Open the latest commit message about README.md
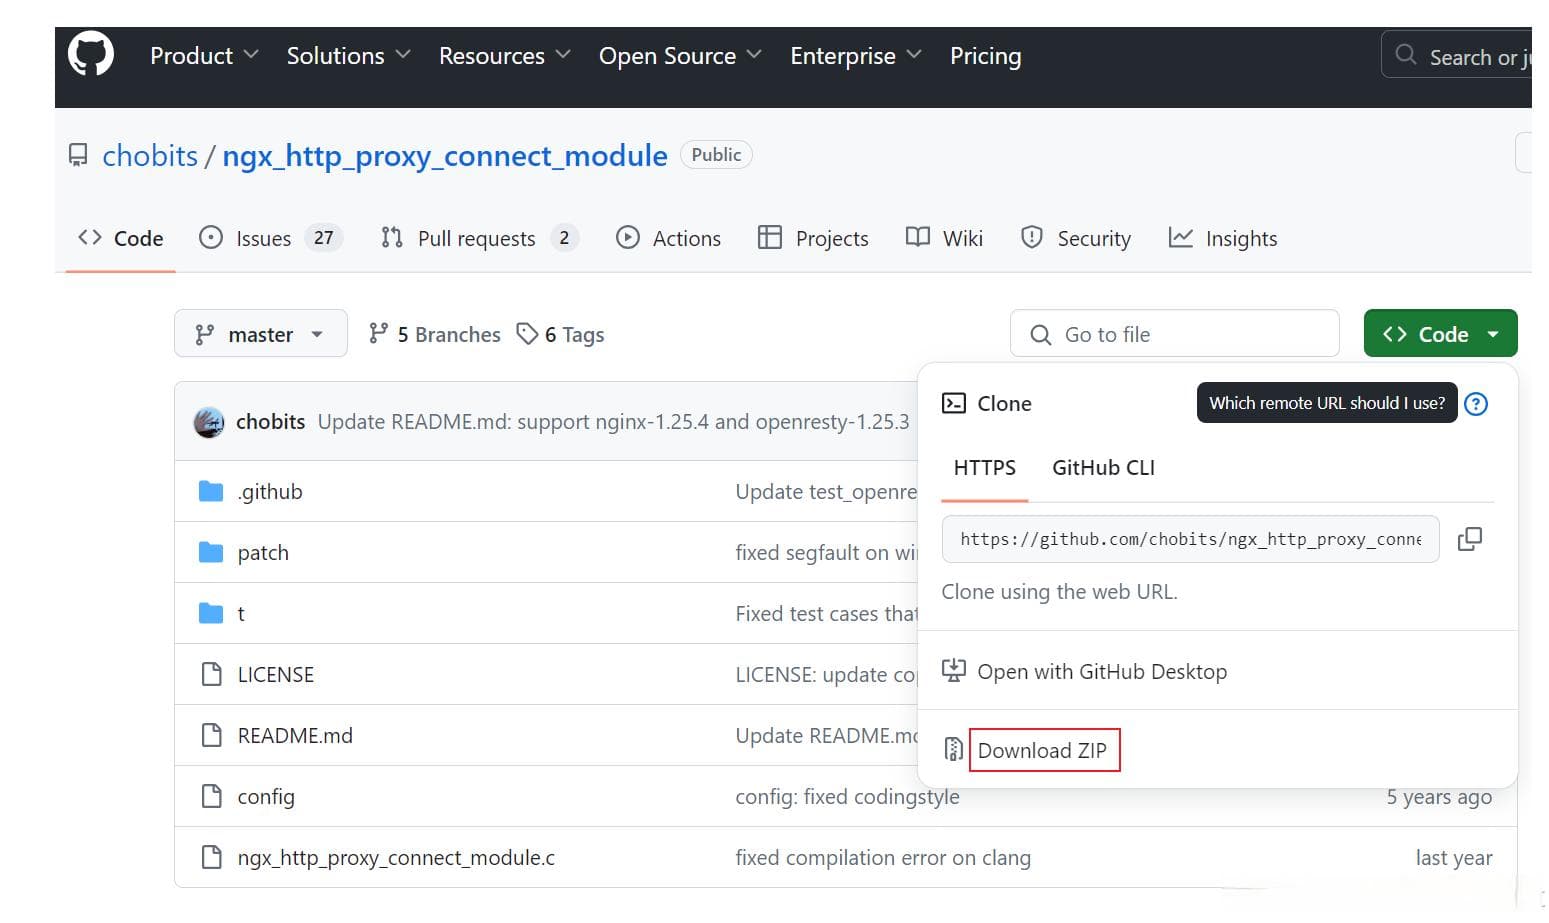The width and height of the screenshot is (1549, 923). (613, 422)
